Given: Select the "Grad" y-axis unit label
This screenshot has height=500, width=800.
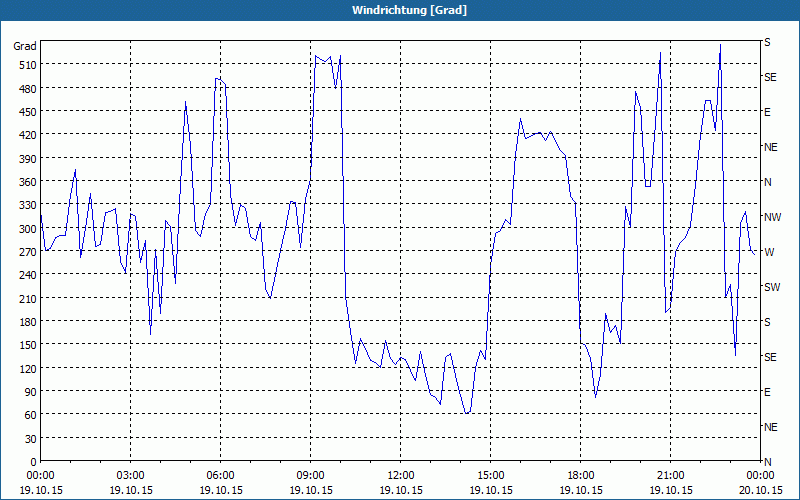Looking at the screenshot, I should (25, 46).
